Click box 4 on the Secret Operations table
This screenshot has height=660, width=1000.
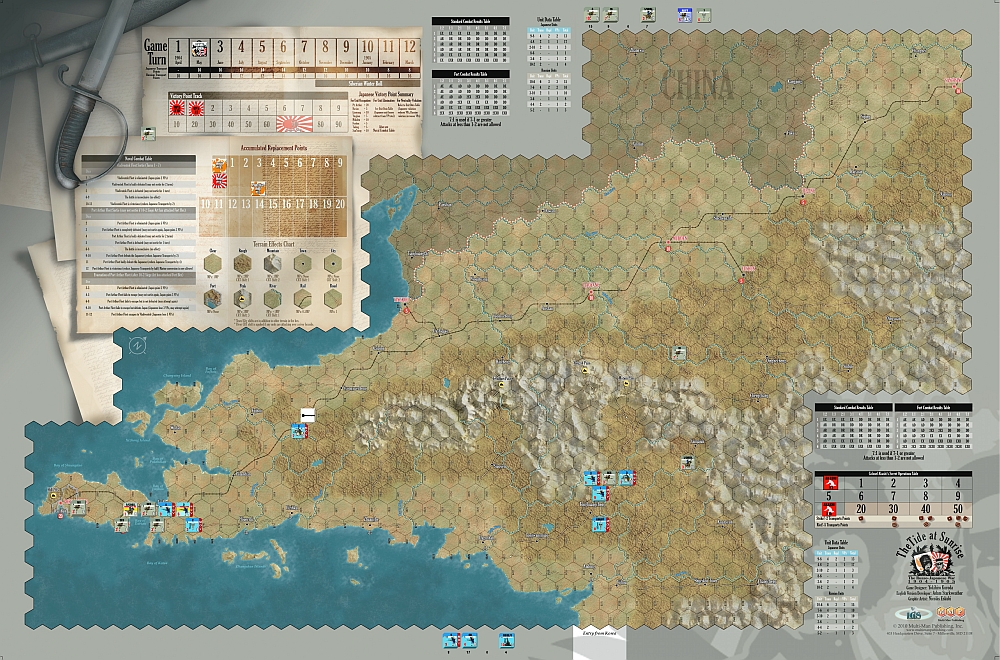click(x=957, y=483)
